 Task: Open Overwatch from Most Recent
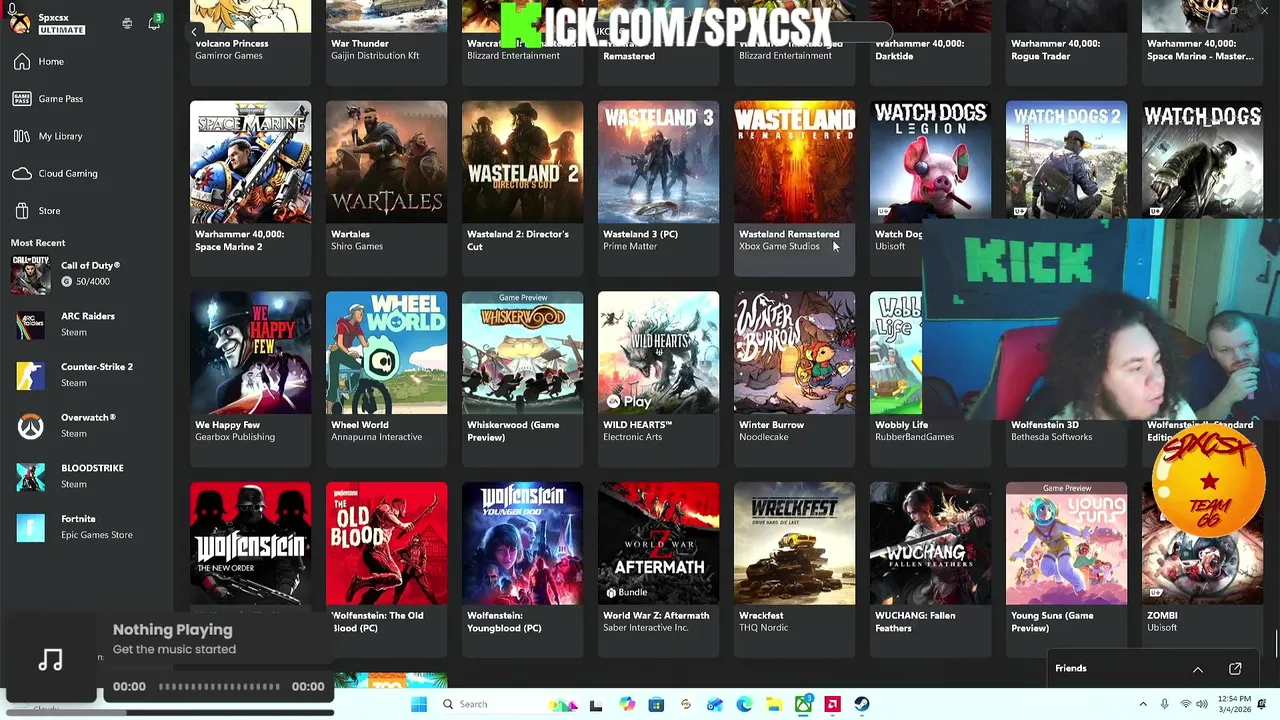tap(85, 426)
